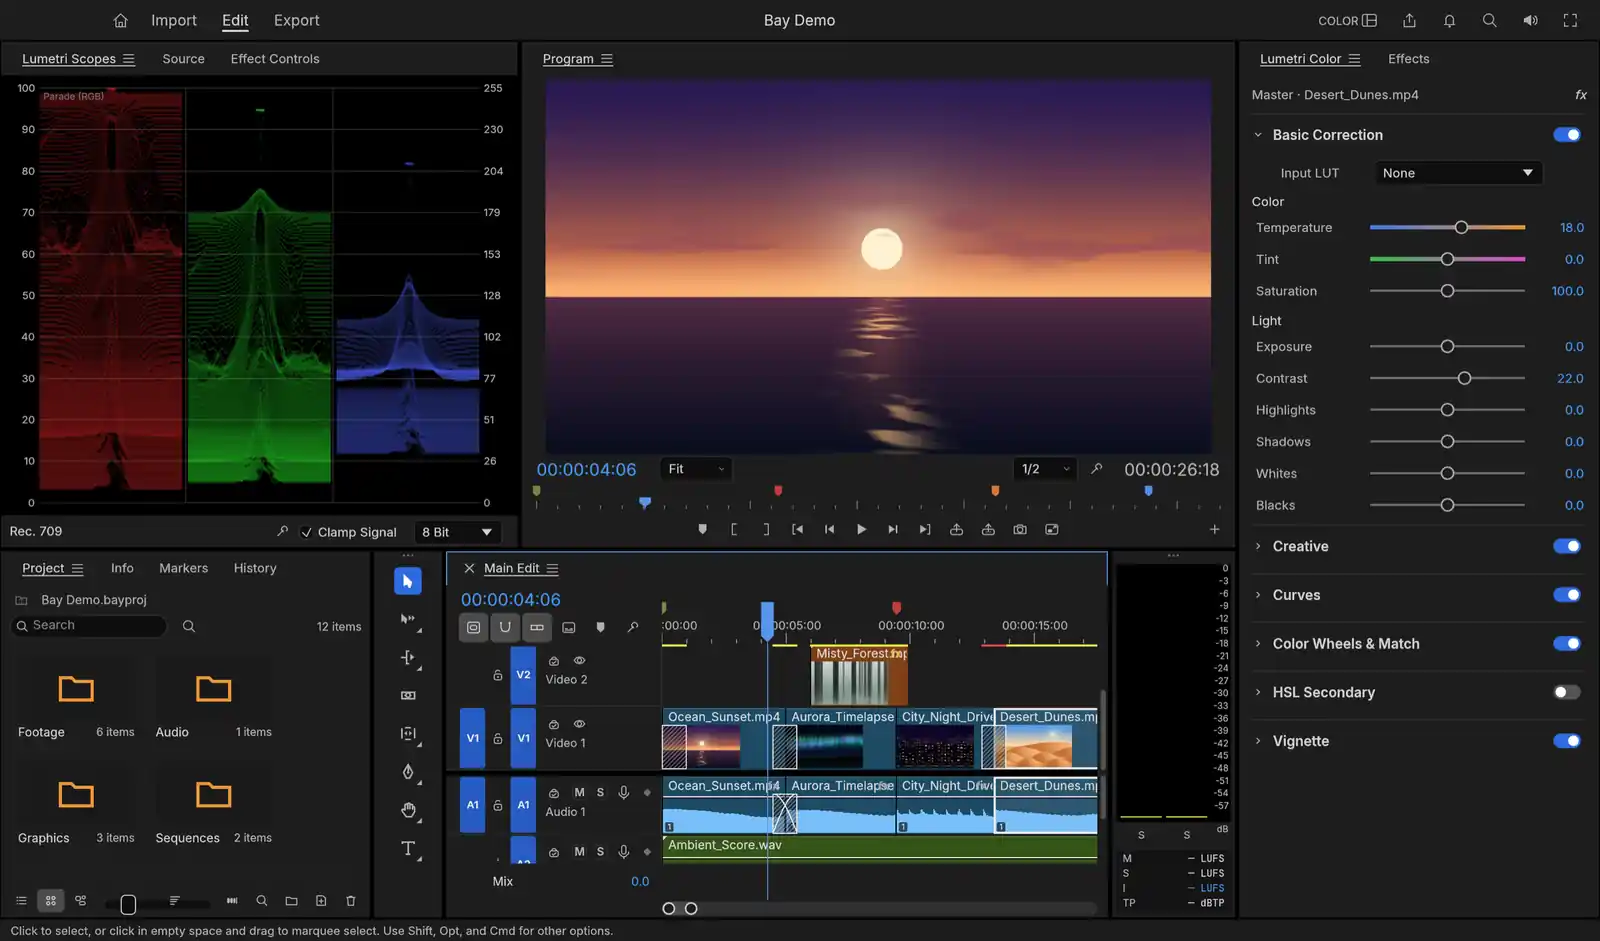Screen dimensions: 1600x941
Task: Uncheck Clamp Signal checkbox
Action: [x=306, y=532]
